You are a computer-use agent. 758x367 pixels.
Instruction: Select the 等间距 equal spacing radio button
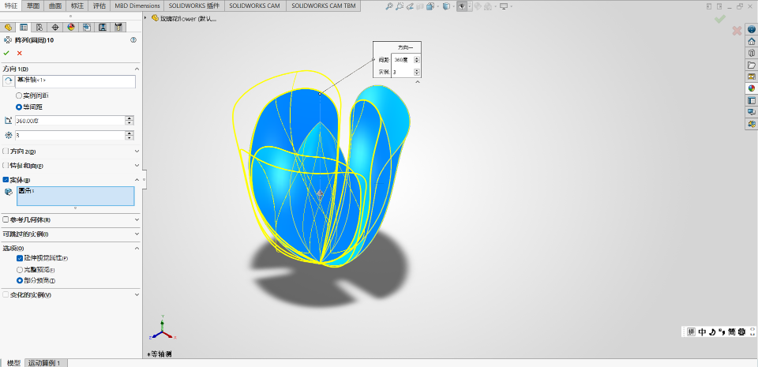[x=19, y=107]
